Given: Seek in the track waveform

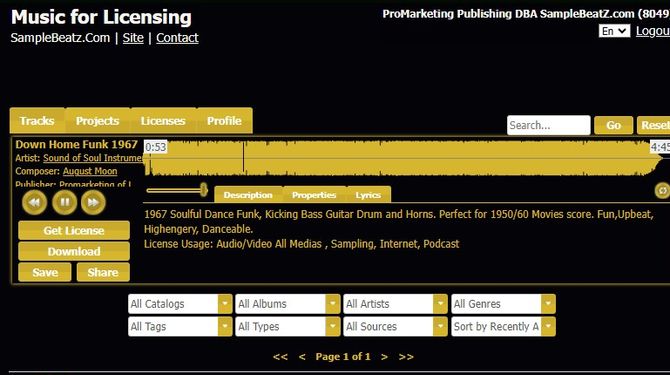Looking at the screenshot, I should click(x=402, y=158).
